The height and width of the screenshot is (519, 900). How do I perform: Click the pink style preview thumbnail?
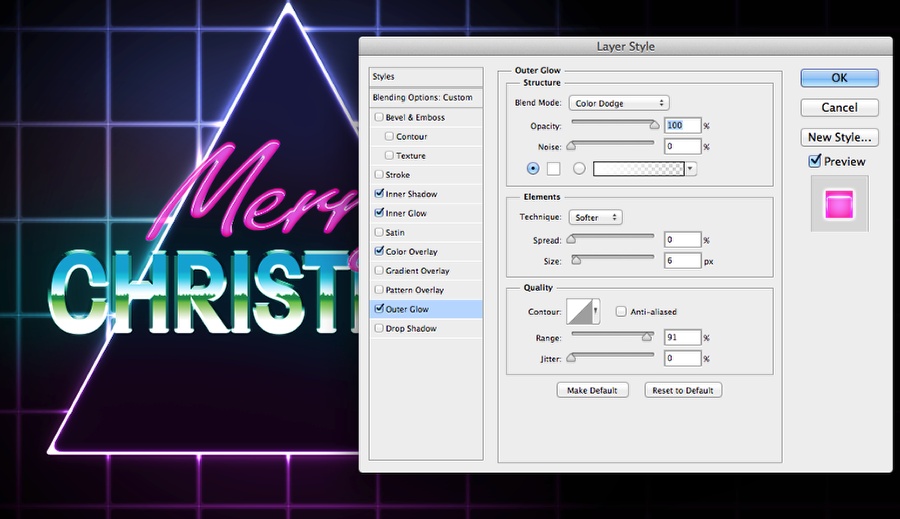click(x=839, y=204)
